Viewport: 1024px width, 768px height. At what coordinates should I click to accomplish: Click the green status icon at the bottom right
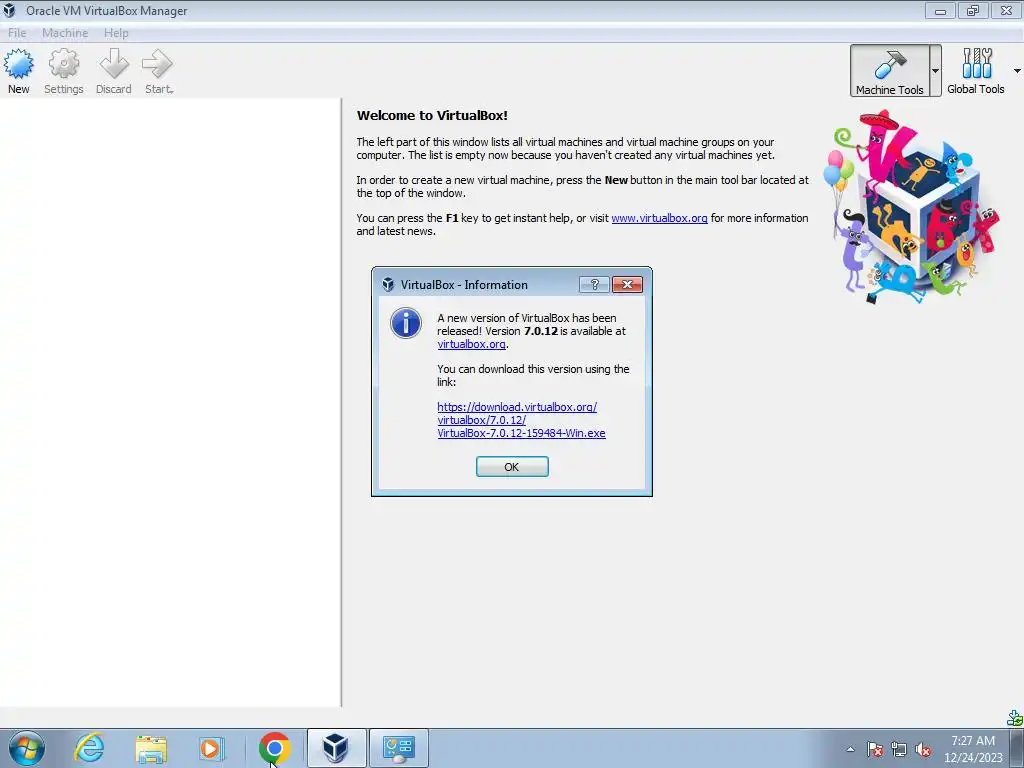coord(1015,718)
